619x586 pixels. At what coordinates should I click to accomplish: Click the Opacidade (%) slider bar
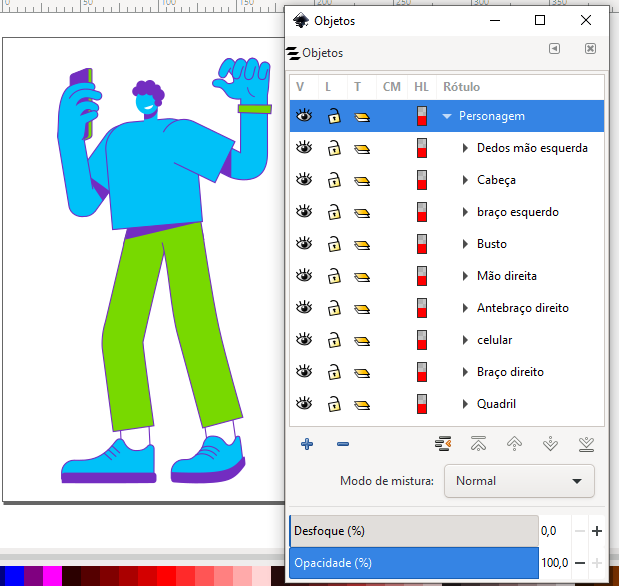coord(413,563)
